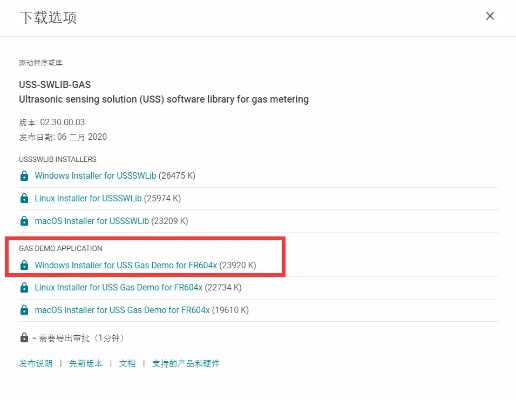516x400 pixels.
Task: Click the USSSWLIB INSTALLERS heading
Action: (x=58, y=159)
